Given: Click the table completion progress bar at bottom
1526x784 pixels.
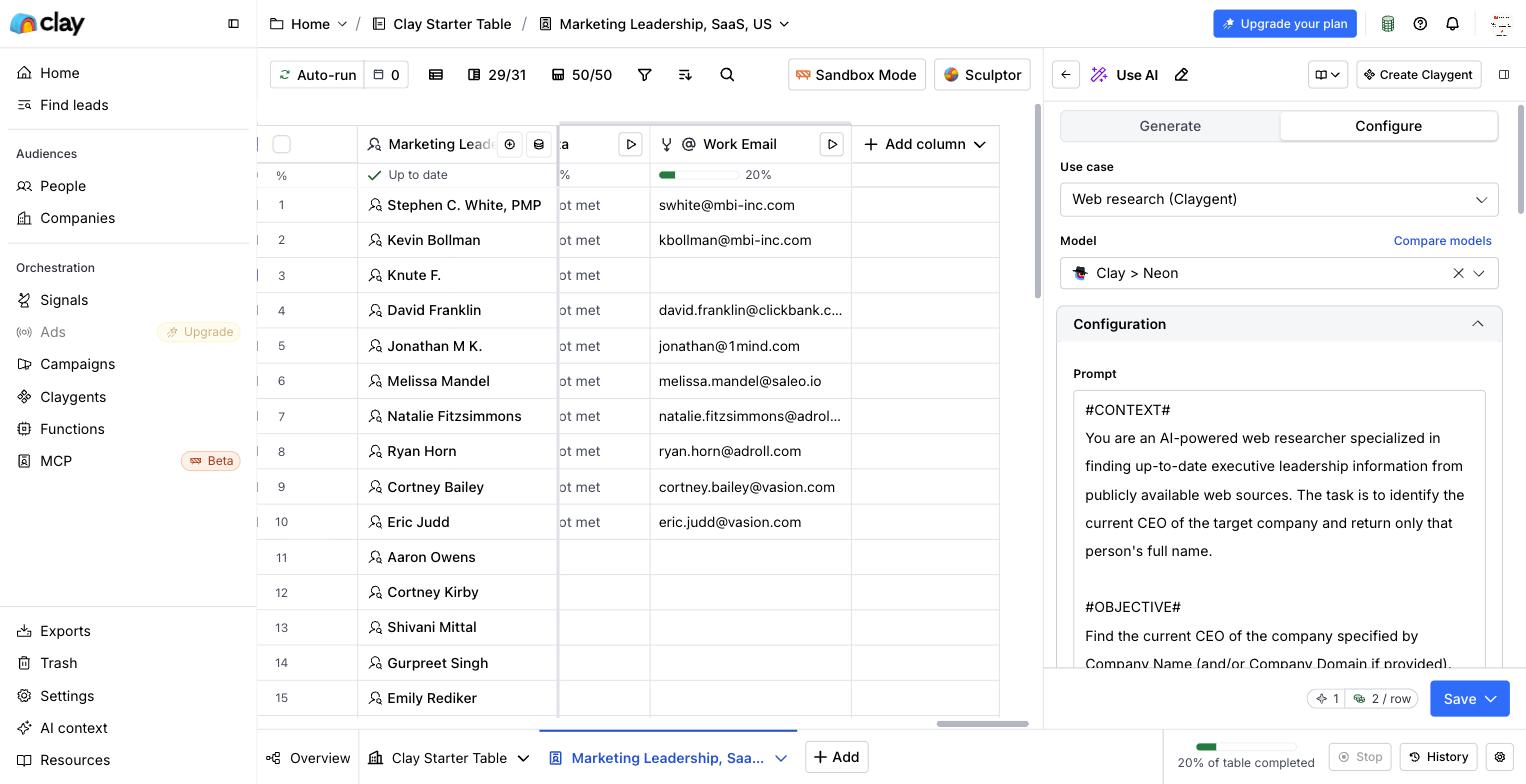Looking at the screenshot, I should click(1246, 747).
